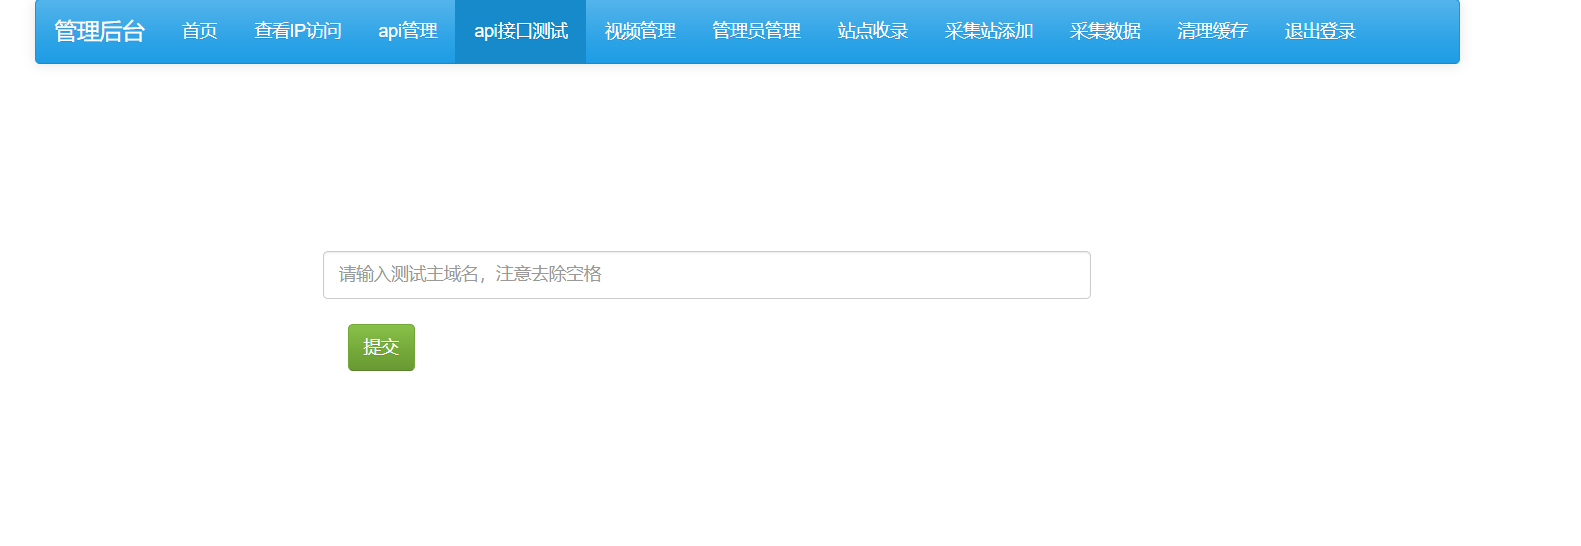The height and width of the screenshot is (546, 1581).
Task: Open the 站点收录 section
Action: pos(872,32)
